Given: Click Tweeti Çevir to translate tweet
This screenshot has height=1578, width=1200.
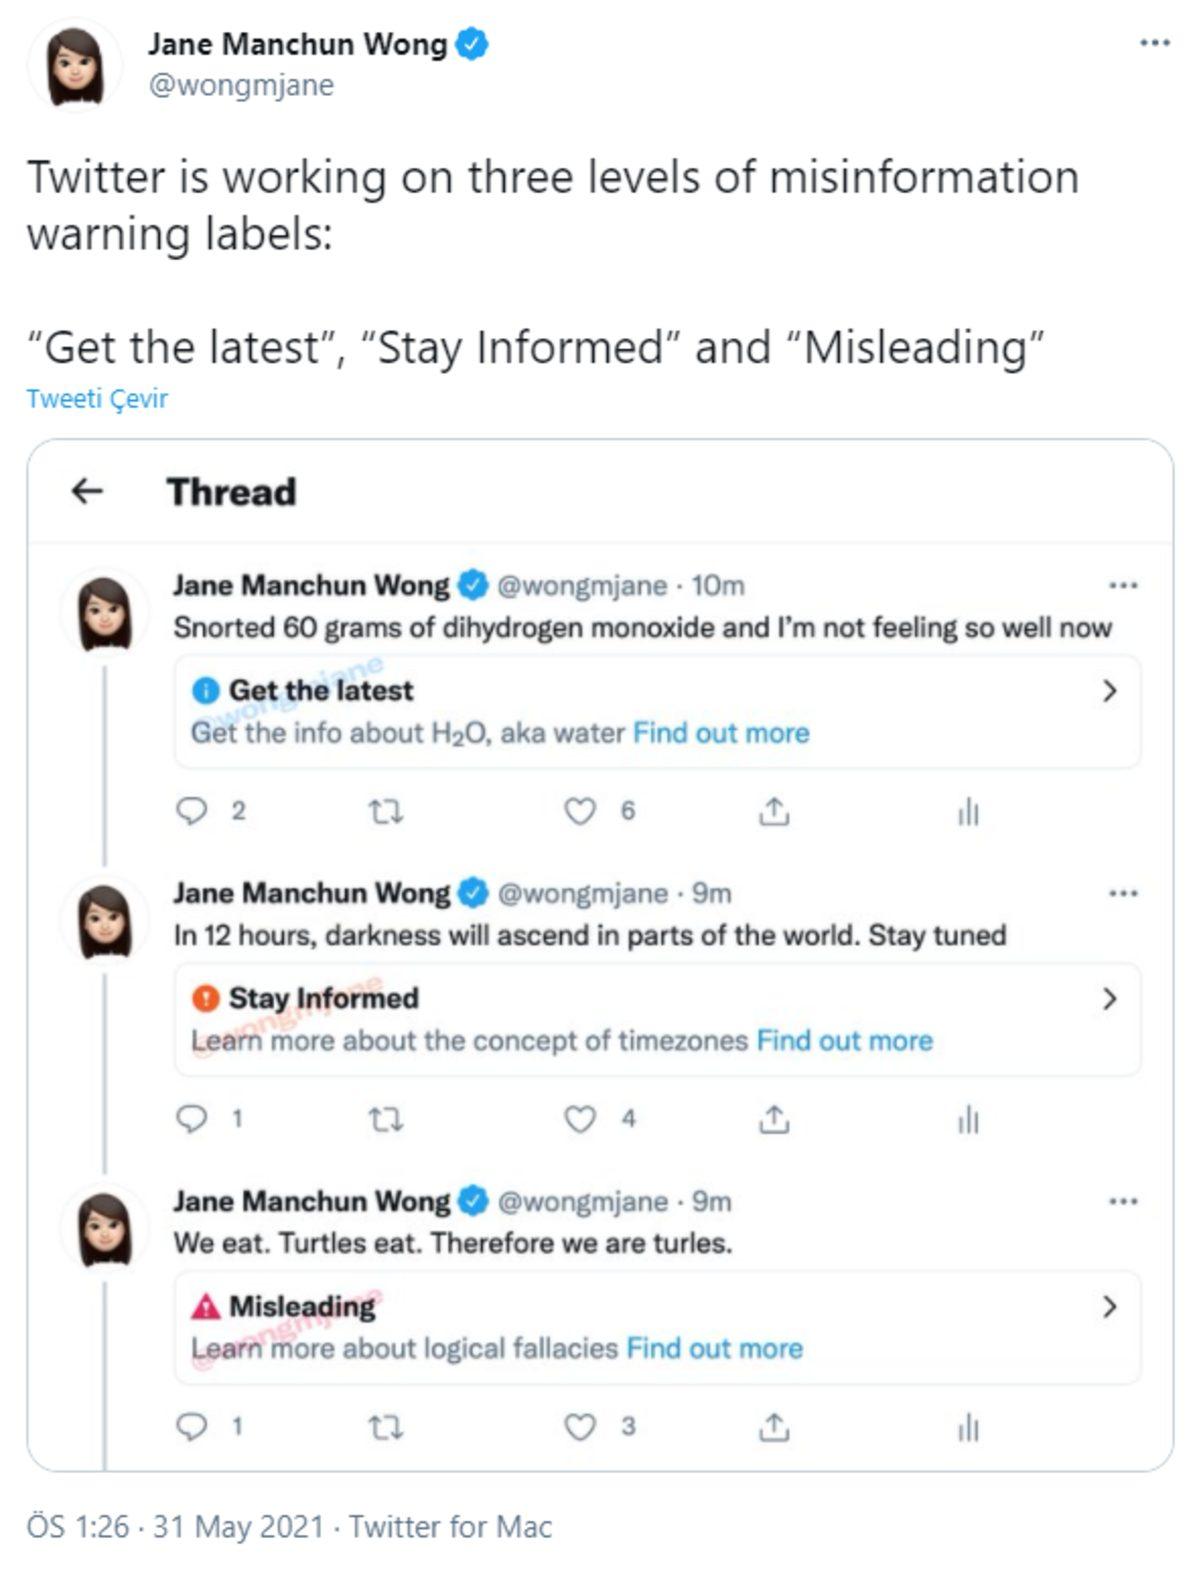Looking at the screenshot, I should [x=97, y=398].
